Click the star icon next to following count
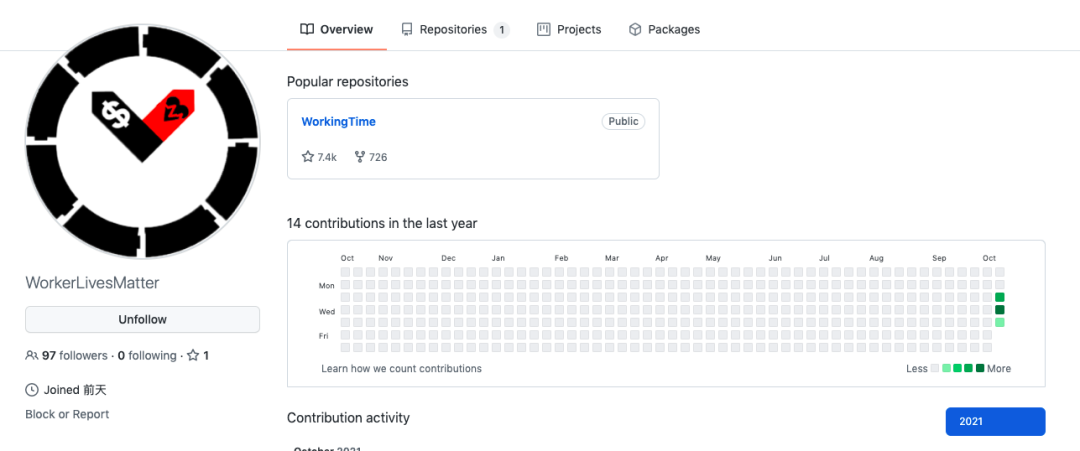The width and height of the screenshot is (1080, 451). tap(193, 355)
